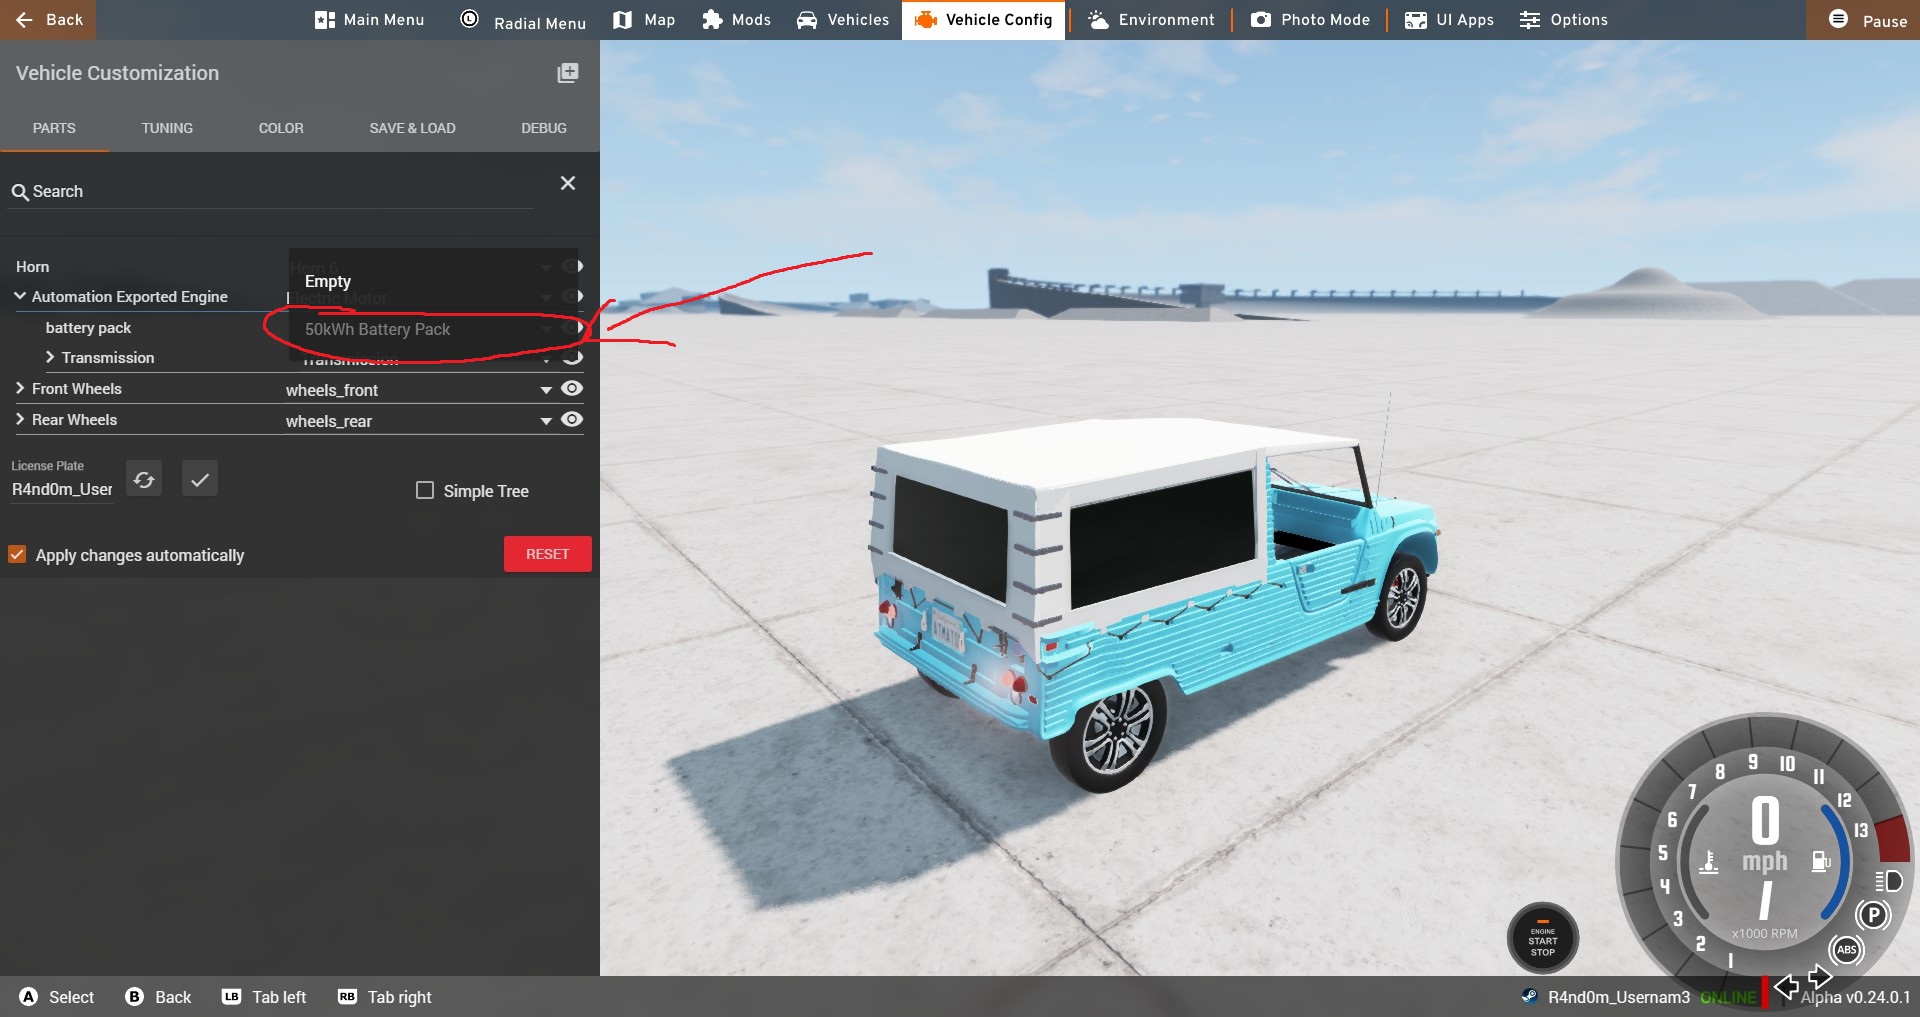Switch to the DEBUG tab
This screenshot has width=1920, height=1017.
tap(544, 128)
